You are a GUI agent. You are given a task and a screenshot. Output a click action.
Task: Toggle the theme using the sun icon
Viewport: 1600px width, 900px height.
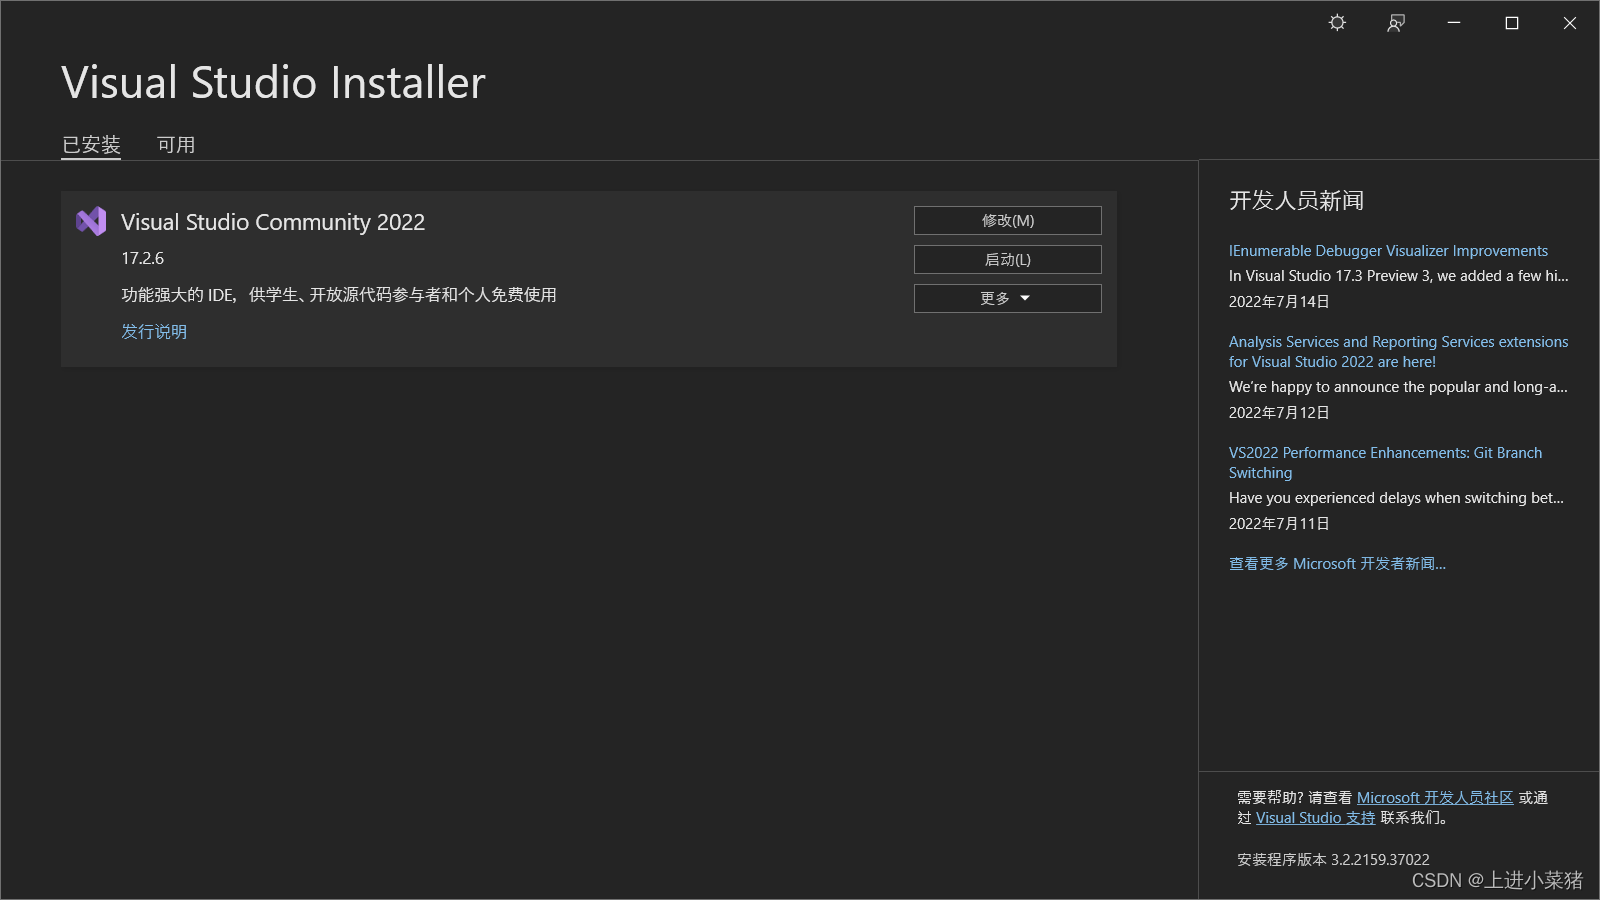click(1337, 23)
